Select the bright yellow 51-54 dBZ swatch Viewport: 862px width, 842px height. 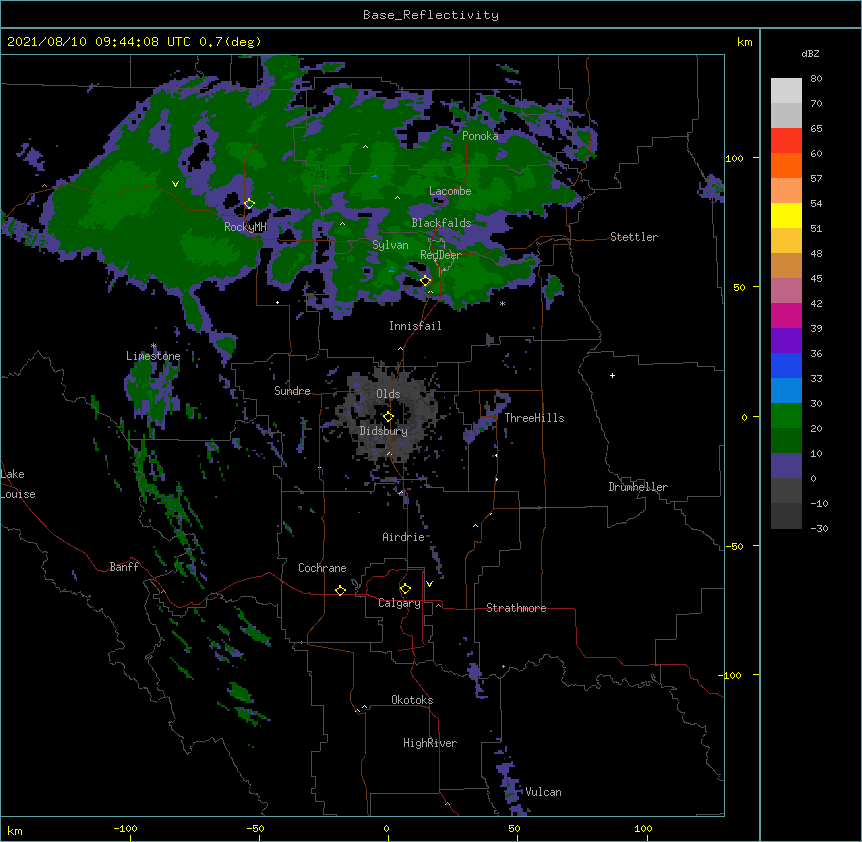[x=786, y=215]
